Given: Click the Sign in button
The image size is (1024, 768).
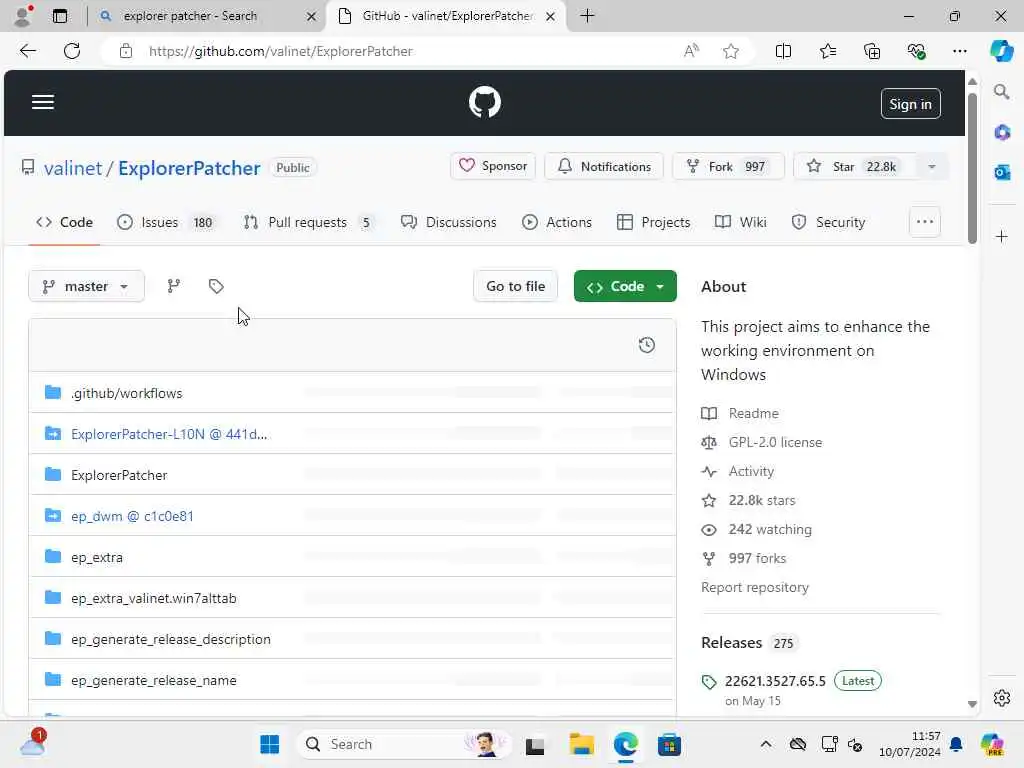Looking at the screenshot, I should coord(910,104).
